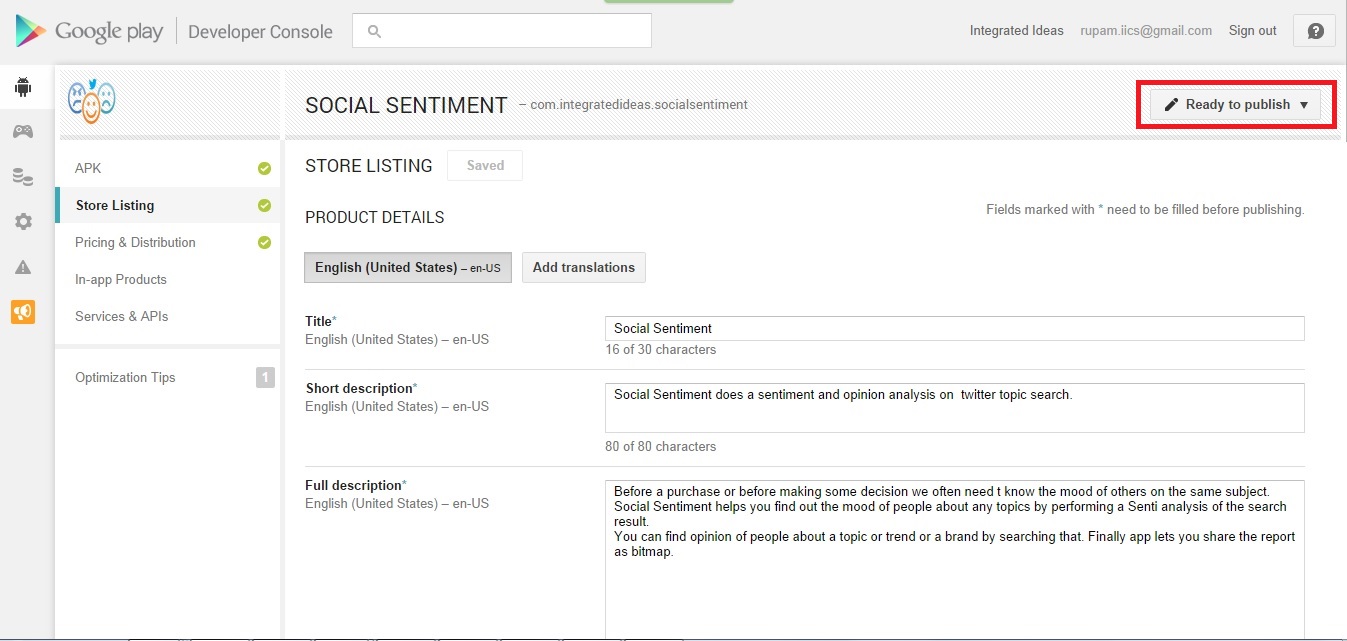Image resolution: width=1347 pixels, height=641 pixels.
Task: Click the Saved button
Action: (485, 165)
